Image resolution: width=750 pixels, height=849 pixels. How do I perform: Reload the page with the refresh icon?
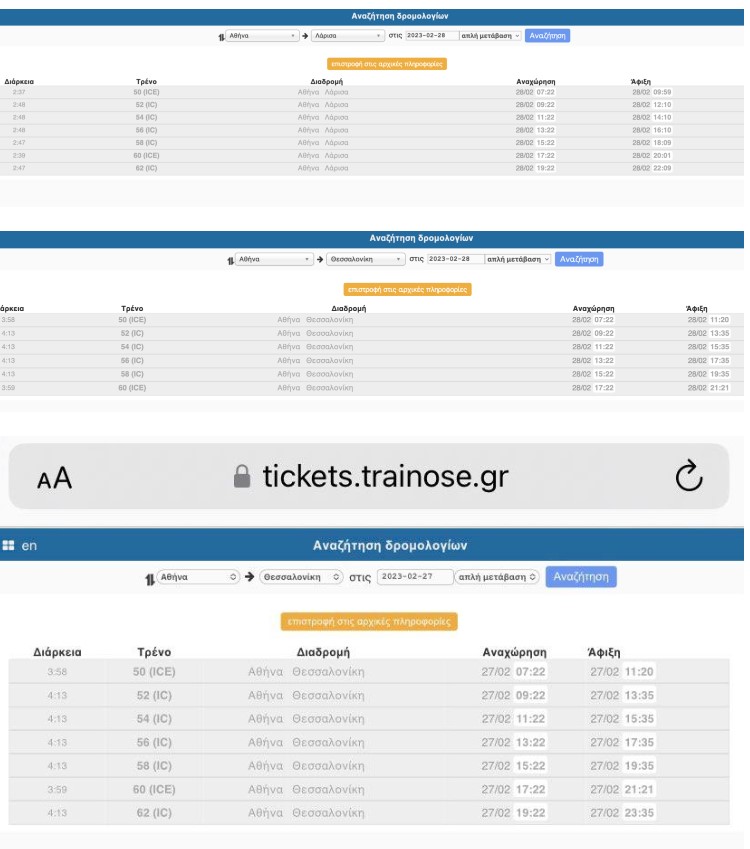click(x=689, y=478)
